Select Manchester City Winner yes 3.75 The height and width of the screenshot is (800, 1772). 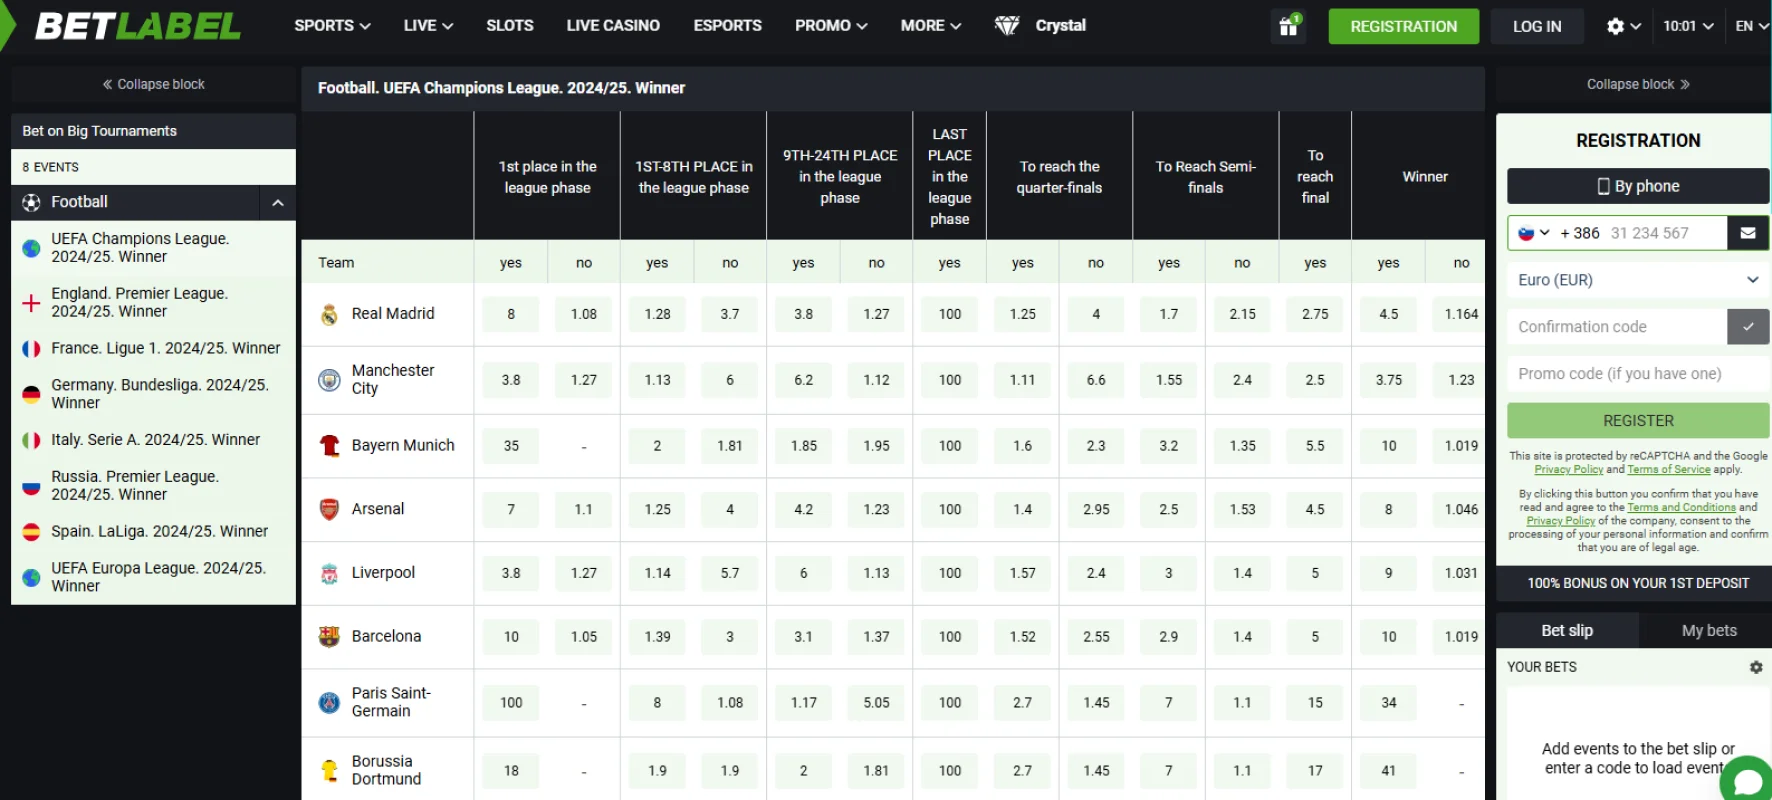(x=1388, y=380)
